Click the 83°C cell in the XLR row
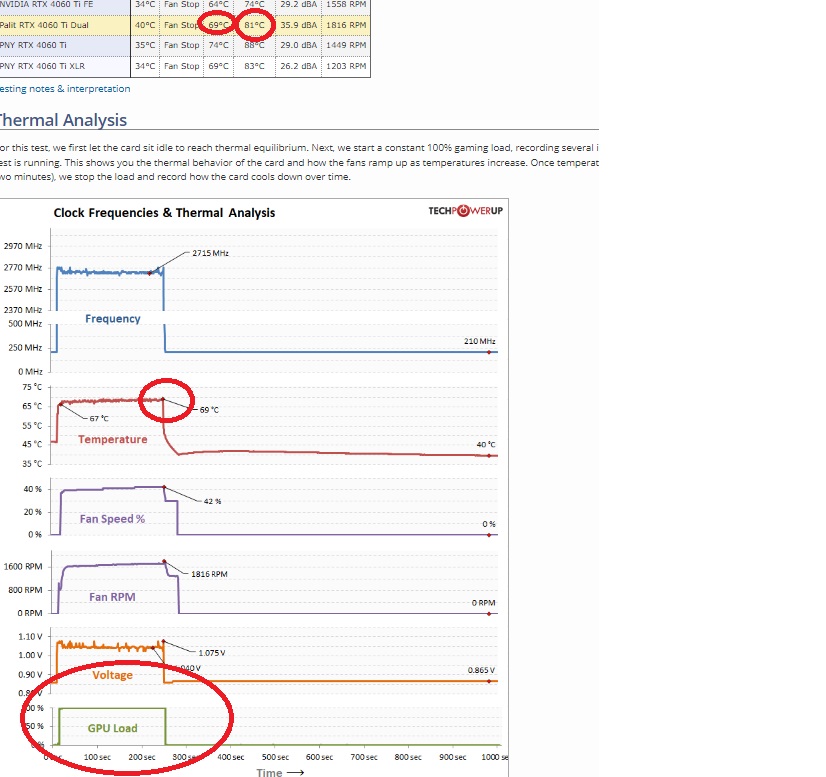The width and height of the screenshot is (826, 777). pyautogui.click(x=254, y=66)
